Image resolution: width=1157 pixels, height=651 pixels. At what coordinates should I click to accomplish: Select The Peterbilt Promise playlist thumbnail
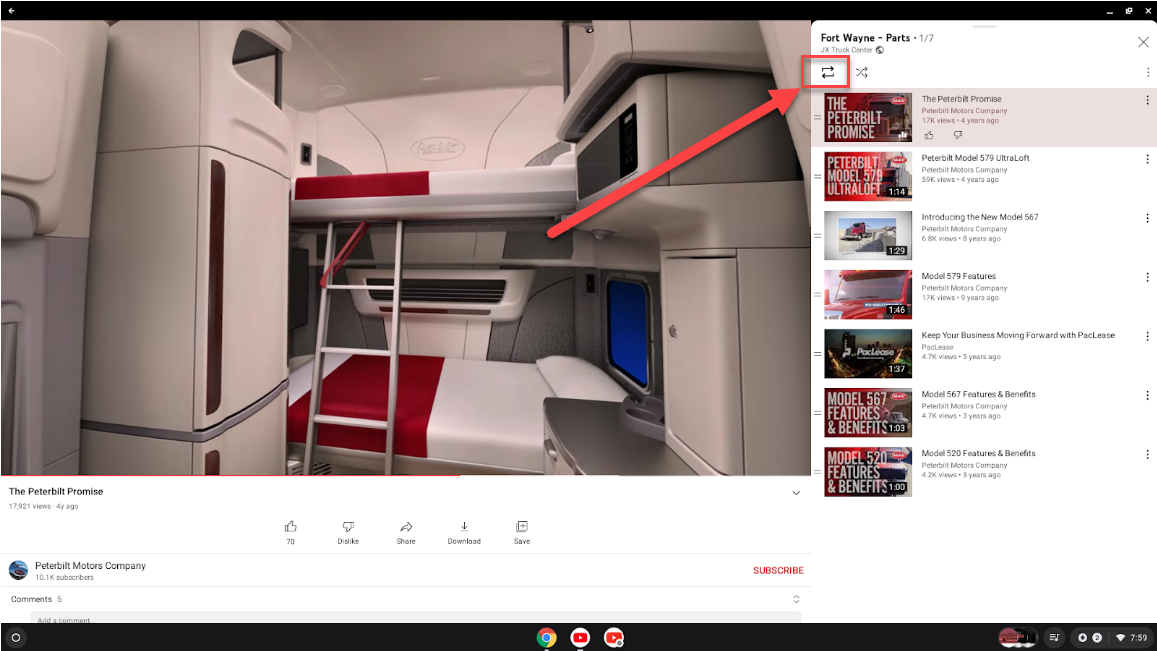pos(868,117)
